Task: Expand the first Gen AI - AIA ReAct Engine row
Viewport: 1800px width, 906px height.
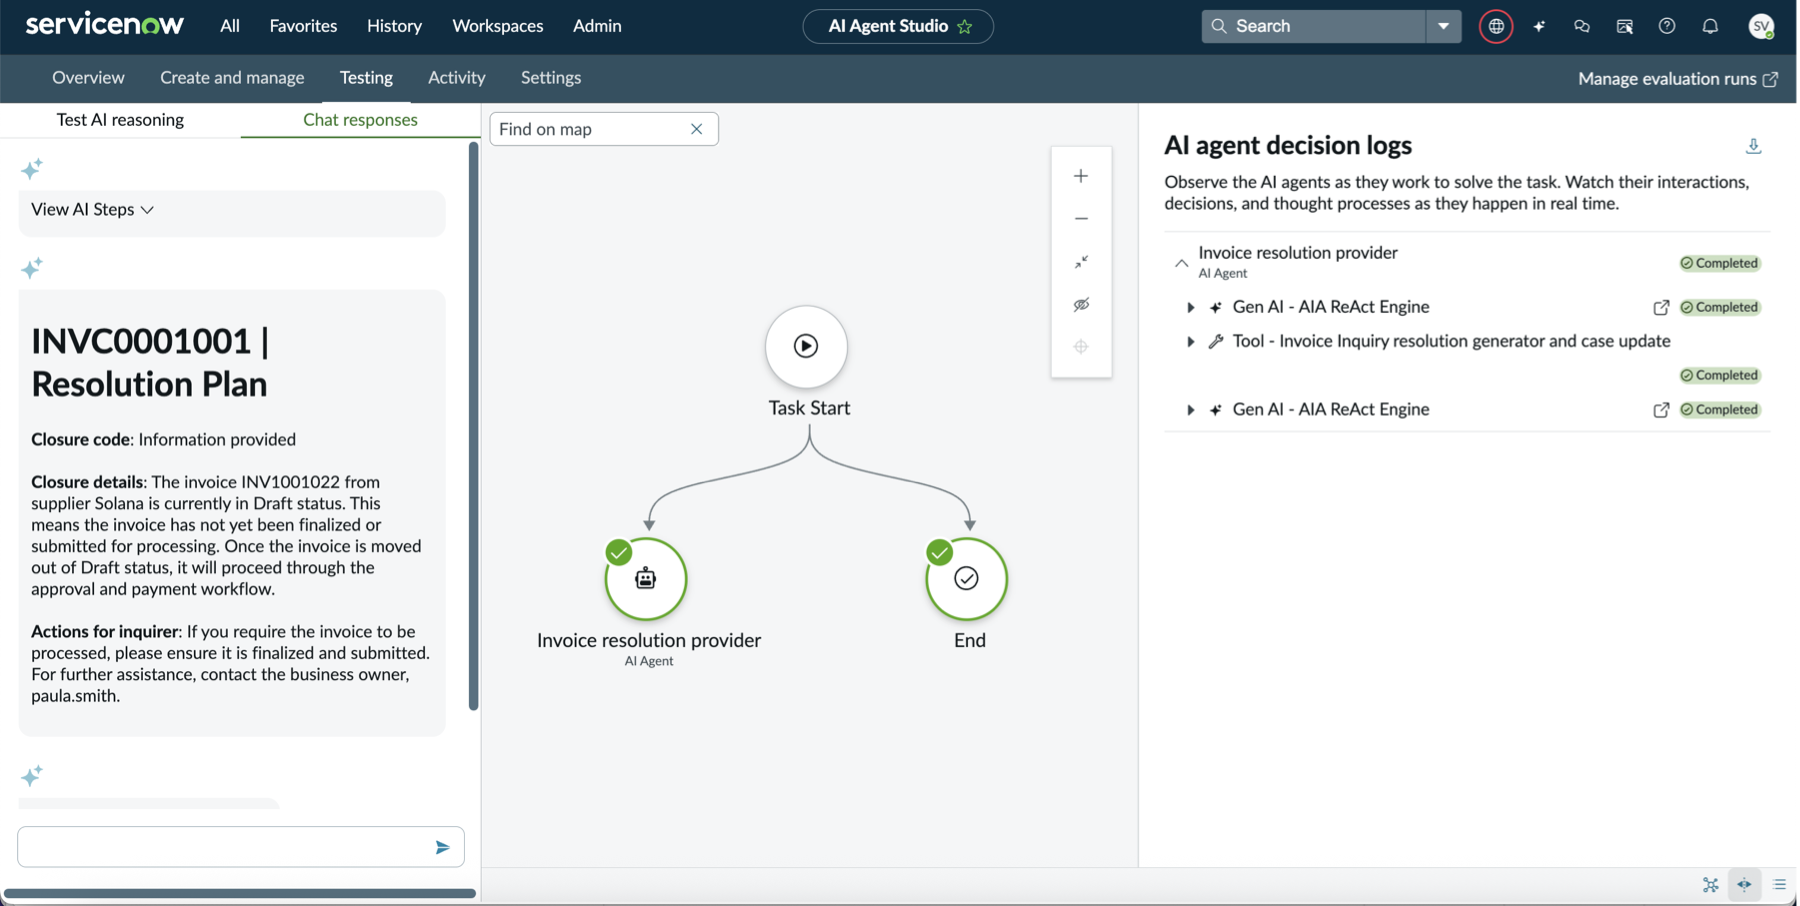Action: [x=1190, y=308]
